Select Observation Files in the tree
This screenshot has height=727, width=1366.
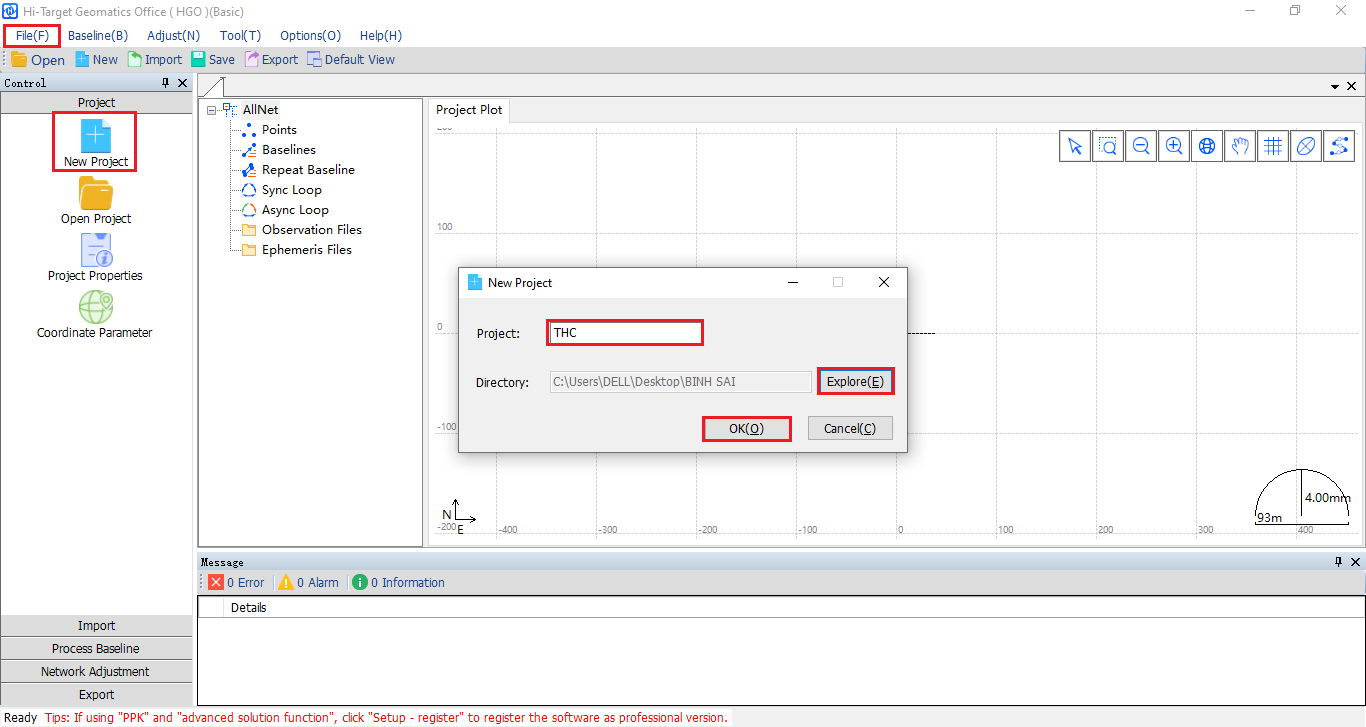pos(311,230)
